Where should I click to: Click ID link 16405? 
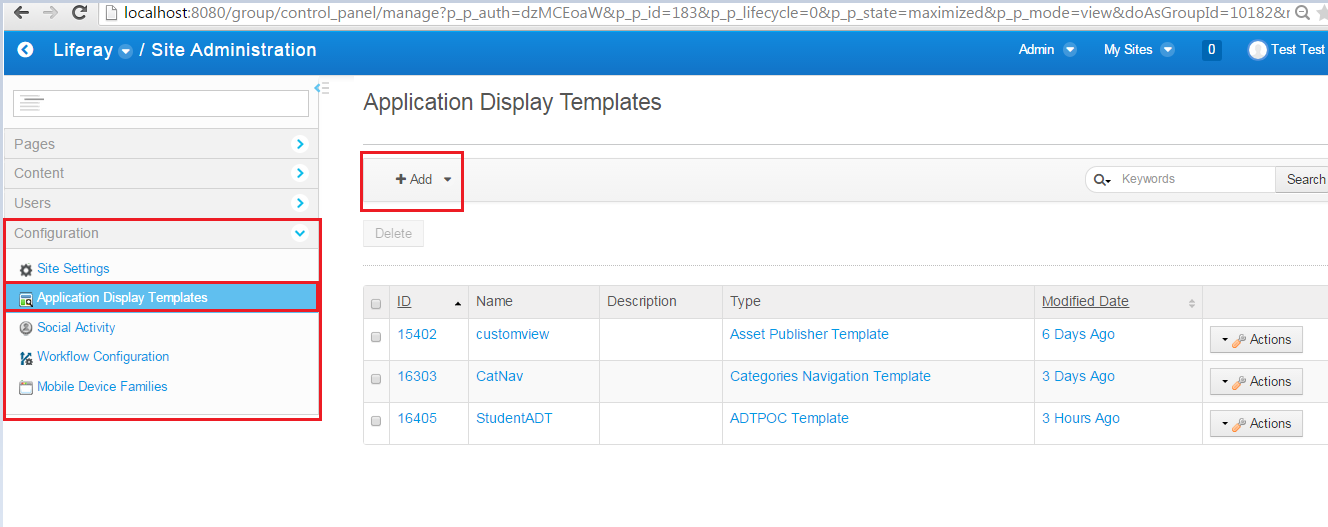point(417,419)
